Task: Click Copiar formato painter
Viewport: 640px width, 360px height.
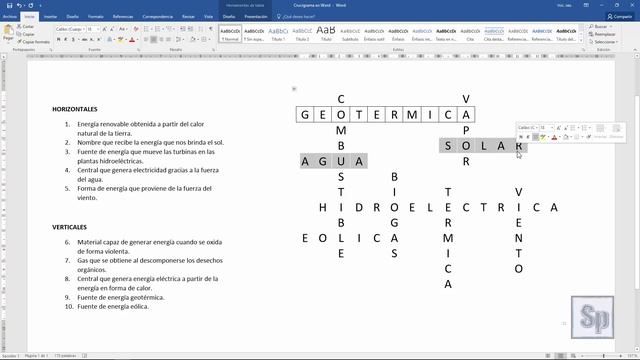Action: point(33,42)
